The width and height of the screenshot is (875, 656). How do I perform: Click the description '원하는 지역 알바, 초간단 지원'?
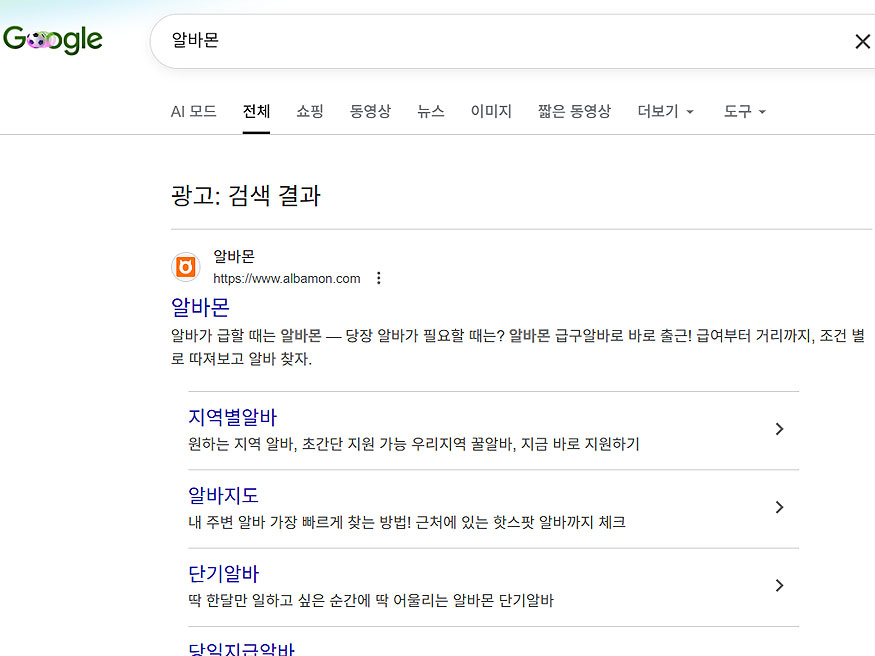[x=414, y=444]
